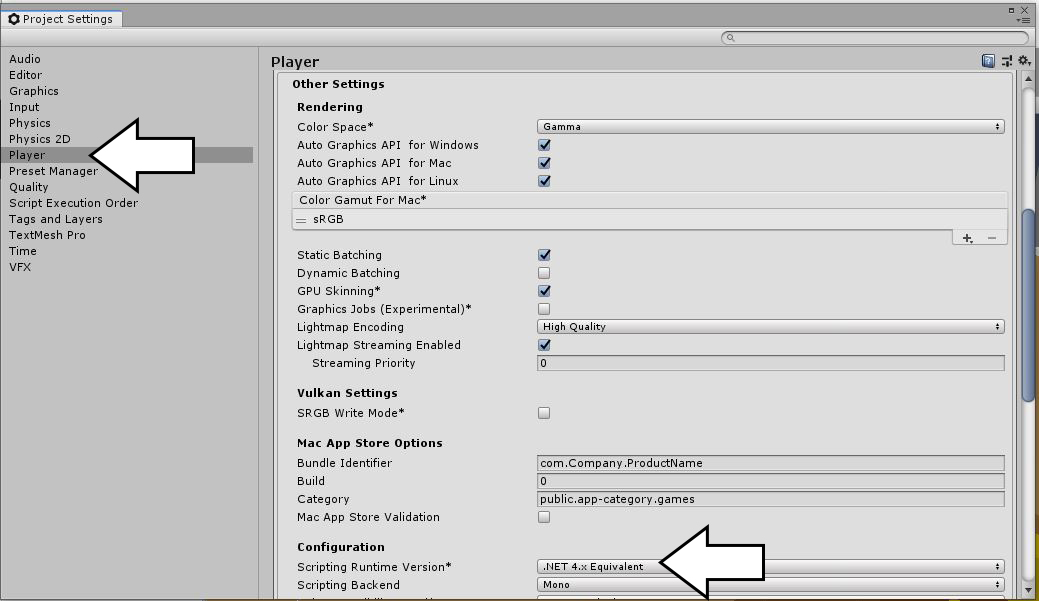
Task: Expand Scripting Runtime Version dropdown
Action: coord(770,567)
